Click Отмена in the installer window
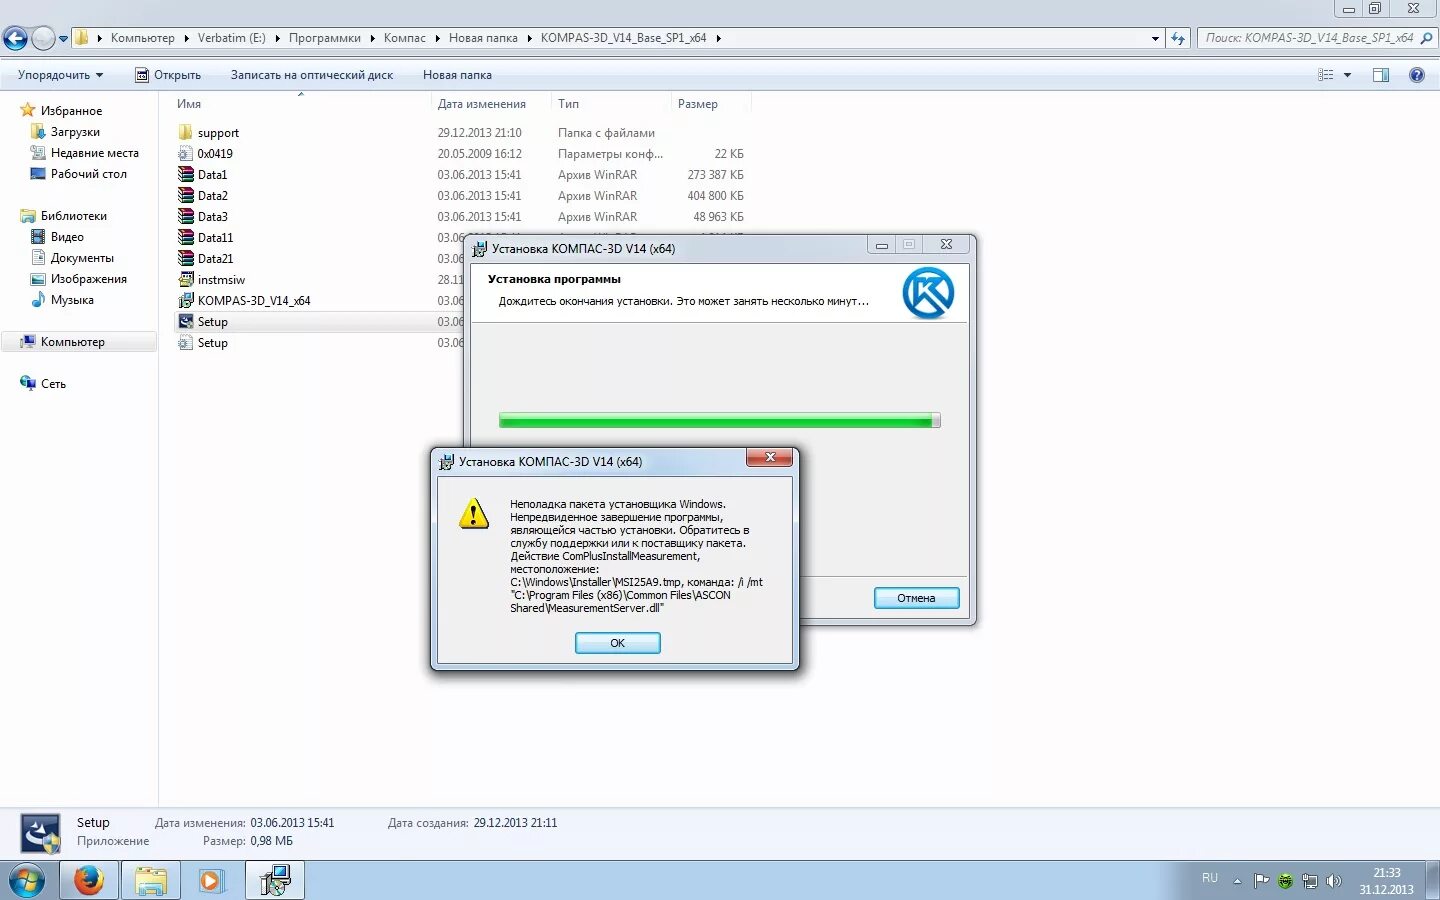 (916, 598)
